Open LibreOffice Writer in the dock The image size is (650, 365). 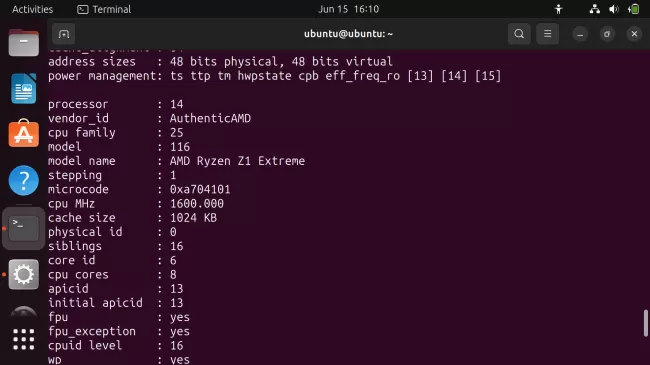point(24,88)
